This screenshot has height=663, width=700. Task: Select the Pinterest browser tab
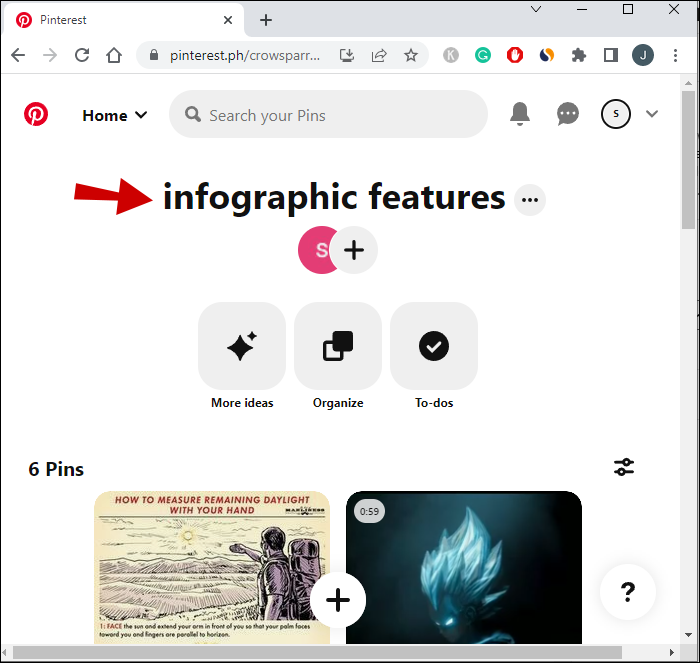[123, 20]
